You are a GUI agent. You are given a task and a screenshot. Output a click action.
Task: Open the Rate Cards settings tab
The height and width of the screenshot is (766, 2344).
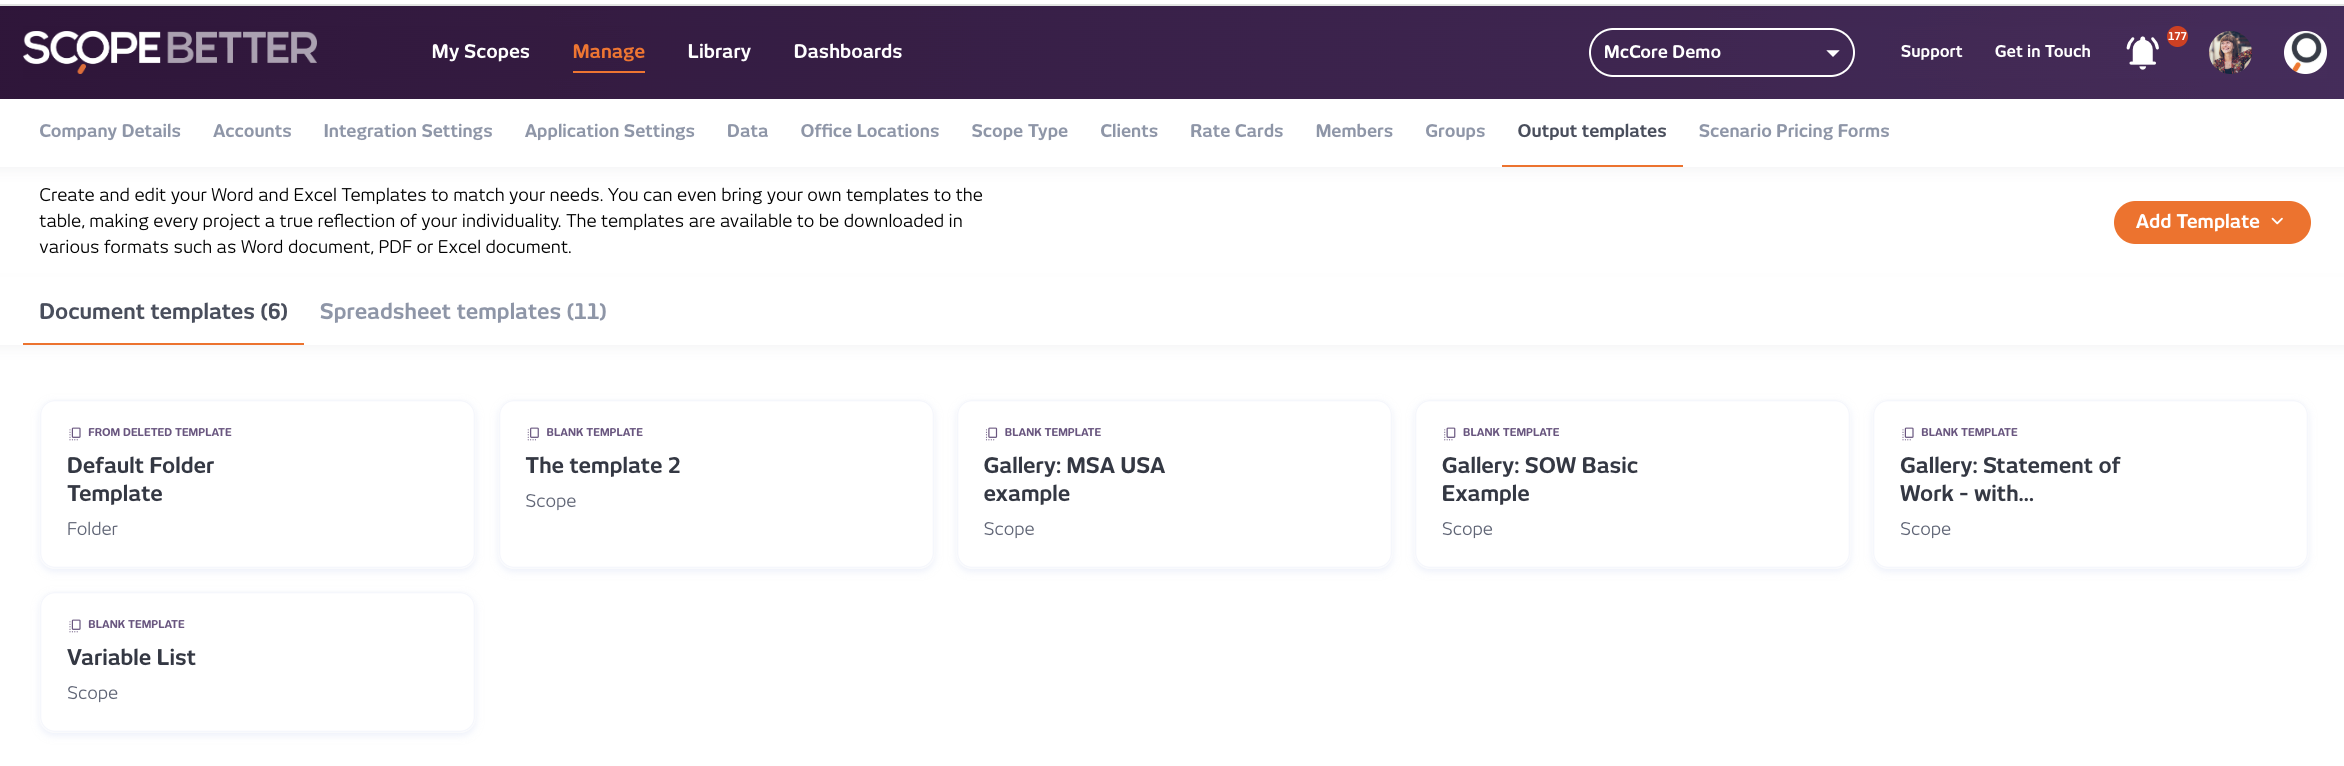click(x=1236, y=131)
